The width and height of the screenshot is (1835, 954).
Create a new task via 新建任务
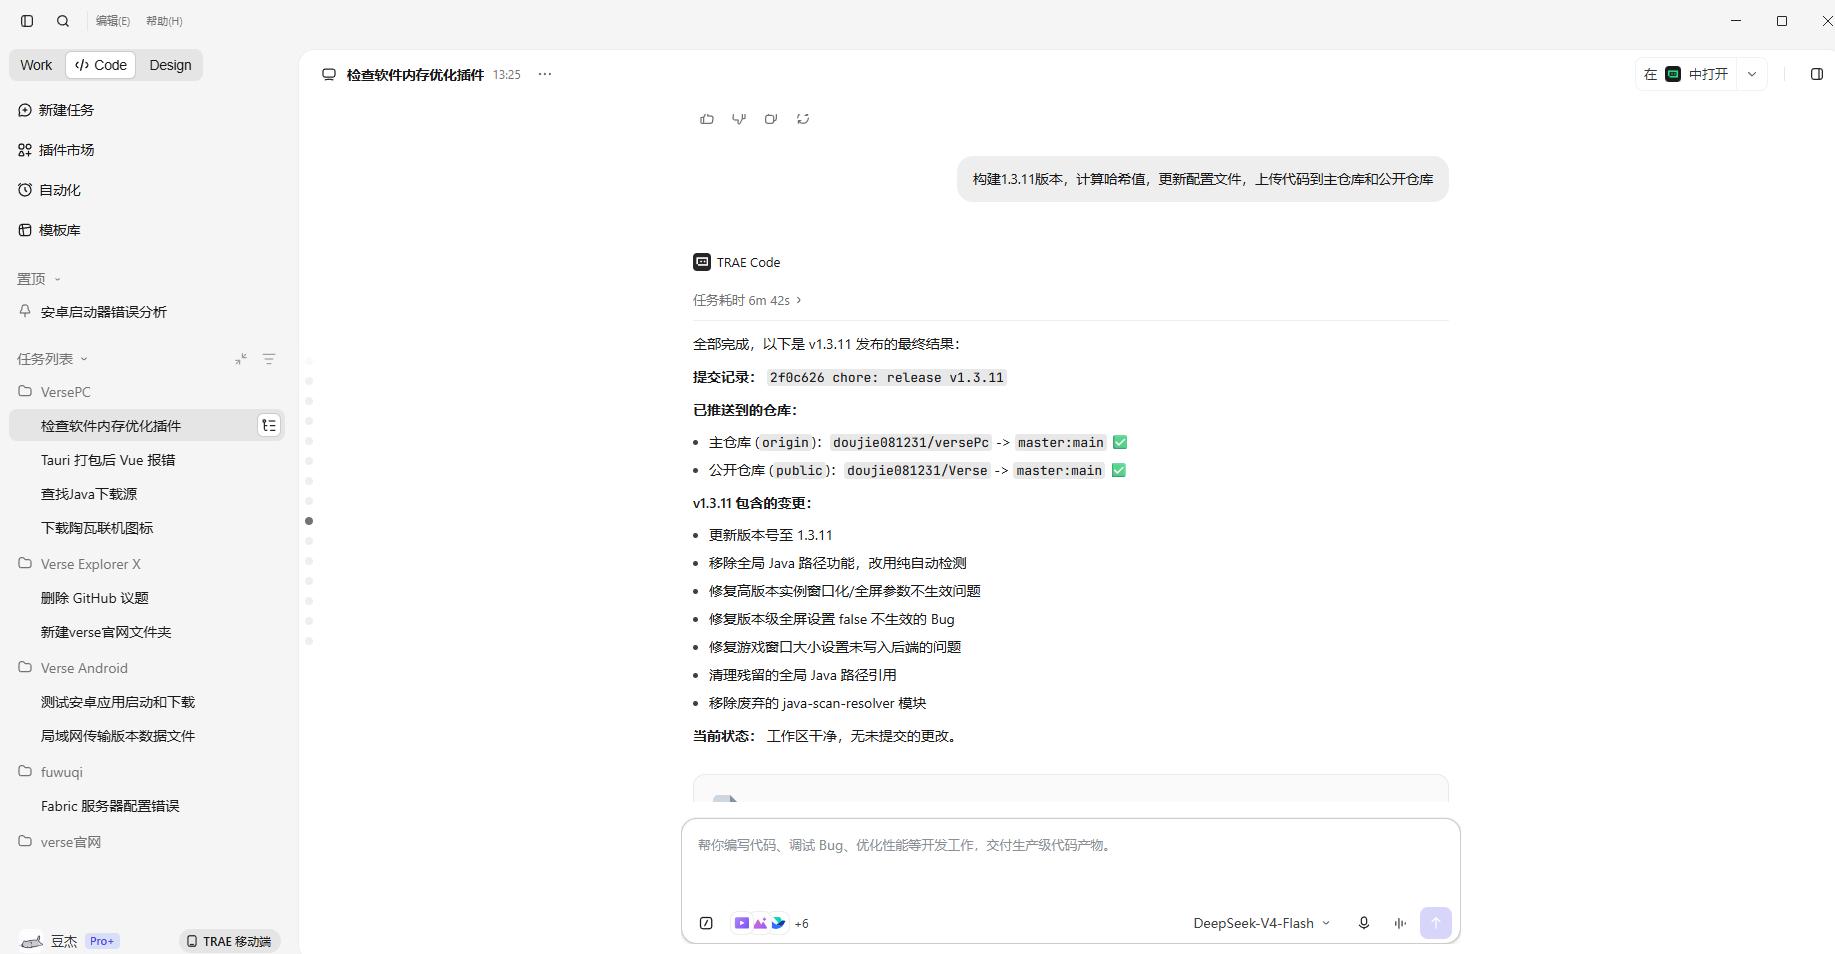click(x=56, y=110)
